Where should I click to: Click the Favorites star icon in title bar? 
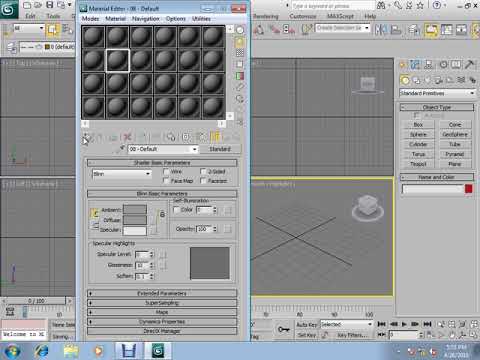click(420, 5)
